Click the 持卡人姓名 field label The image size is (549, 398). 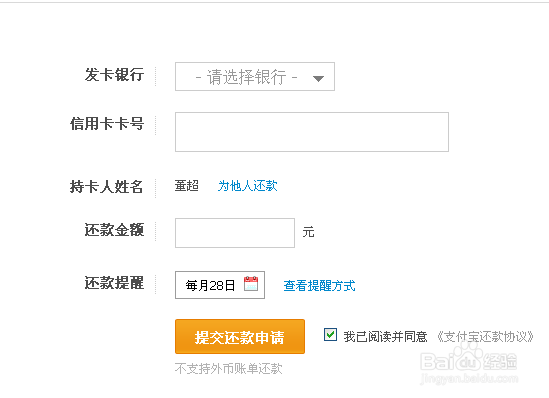106,187
